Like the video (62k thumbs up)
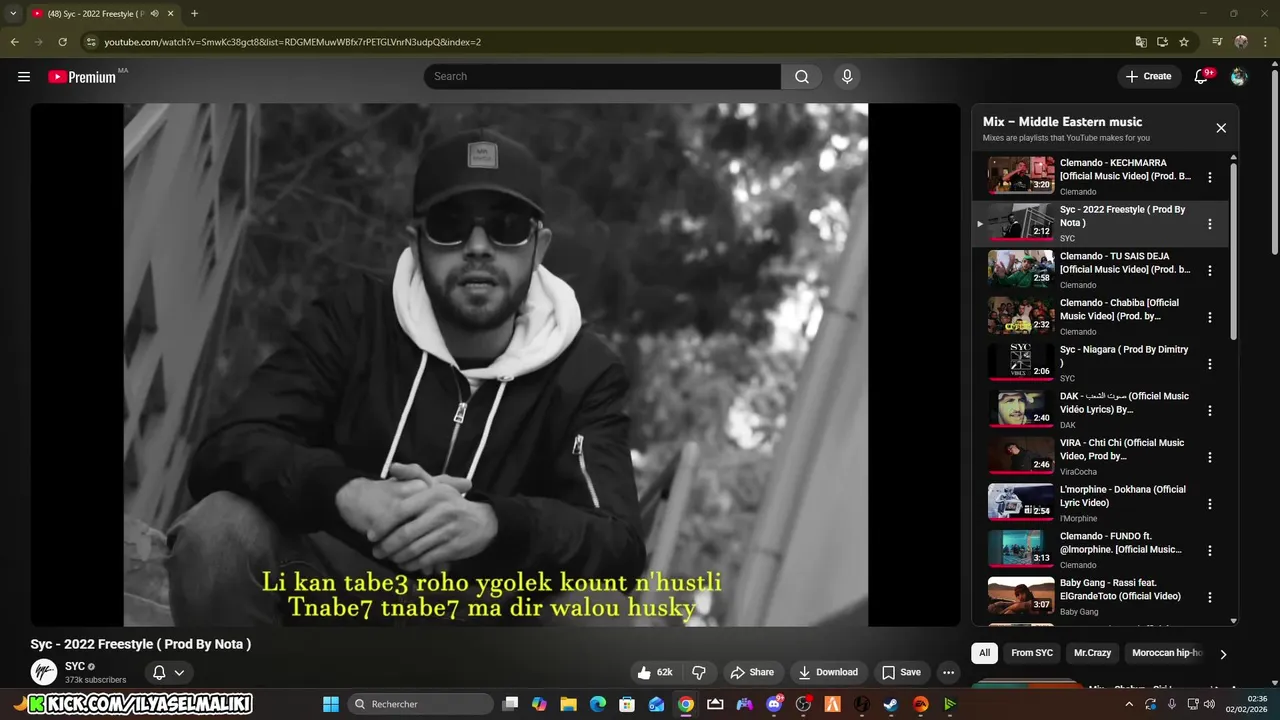The width and height of the screenshot is (1280, 720). [x=655, y=672]
